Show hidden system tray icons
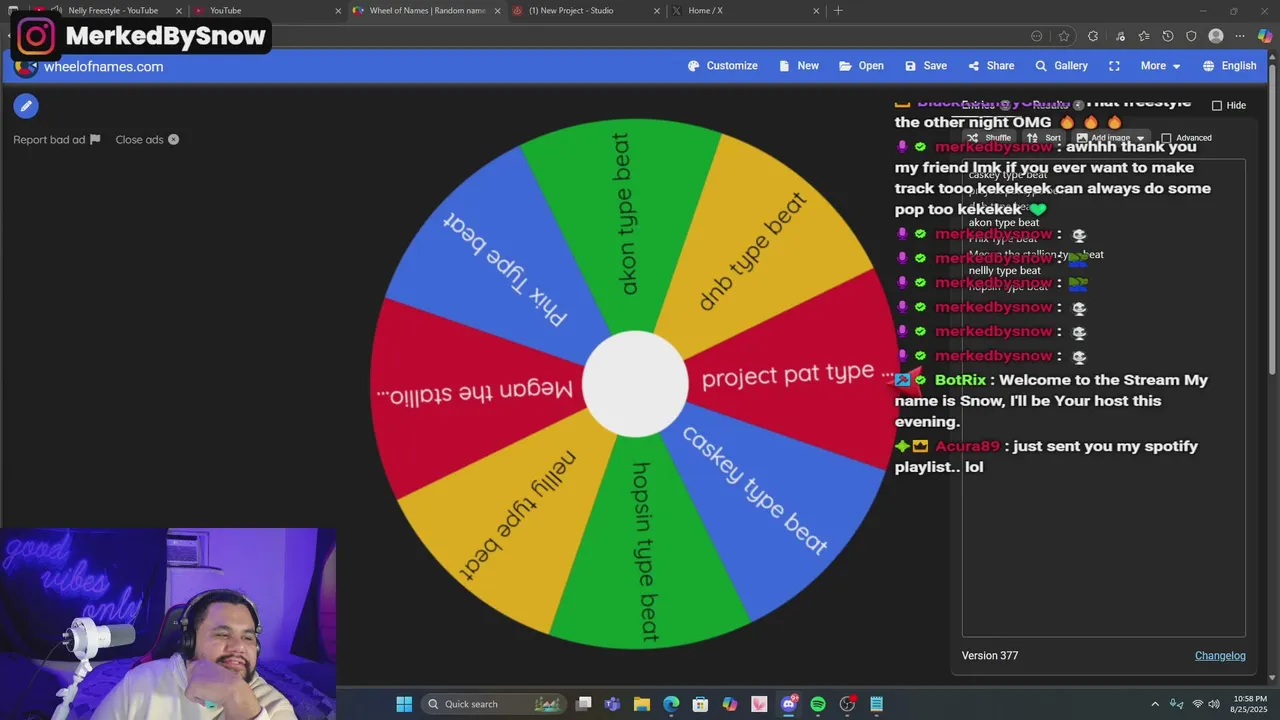 coord(1155,704)
